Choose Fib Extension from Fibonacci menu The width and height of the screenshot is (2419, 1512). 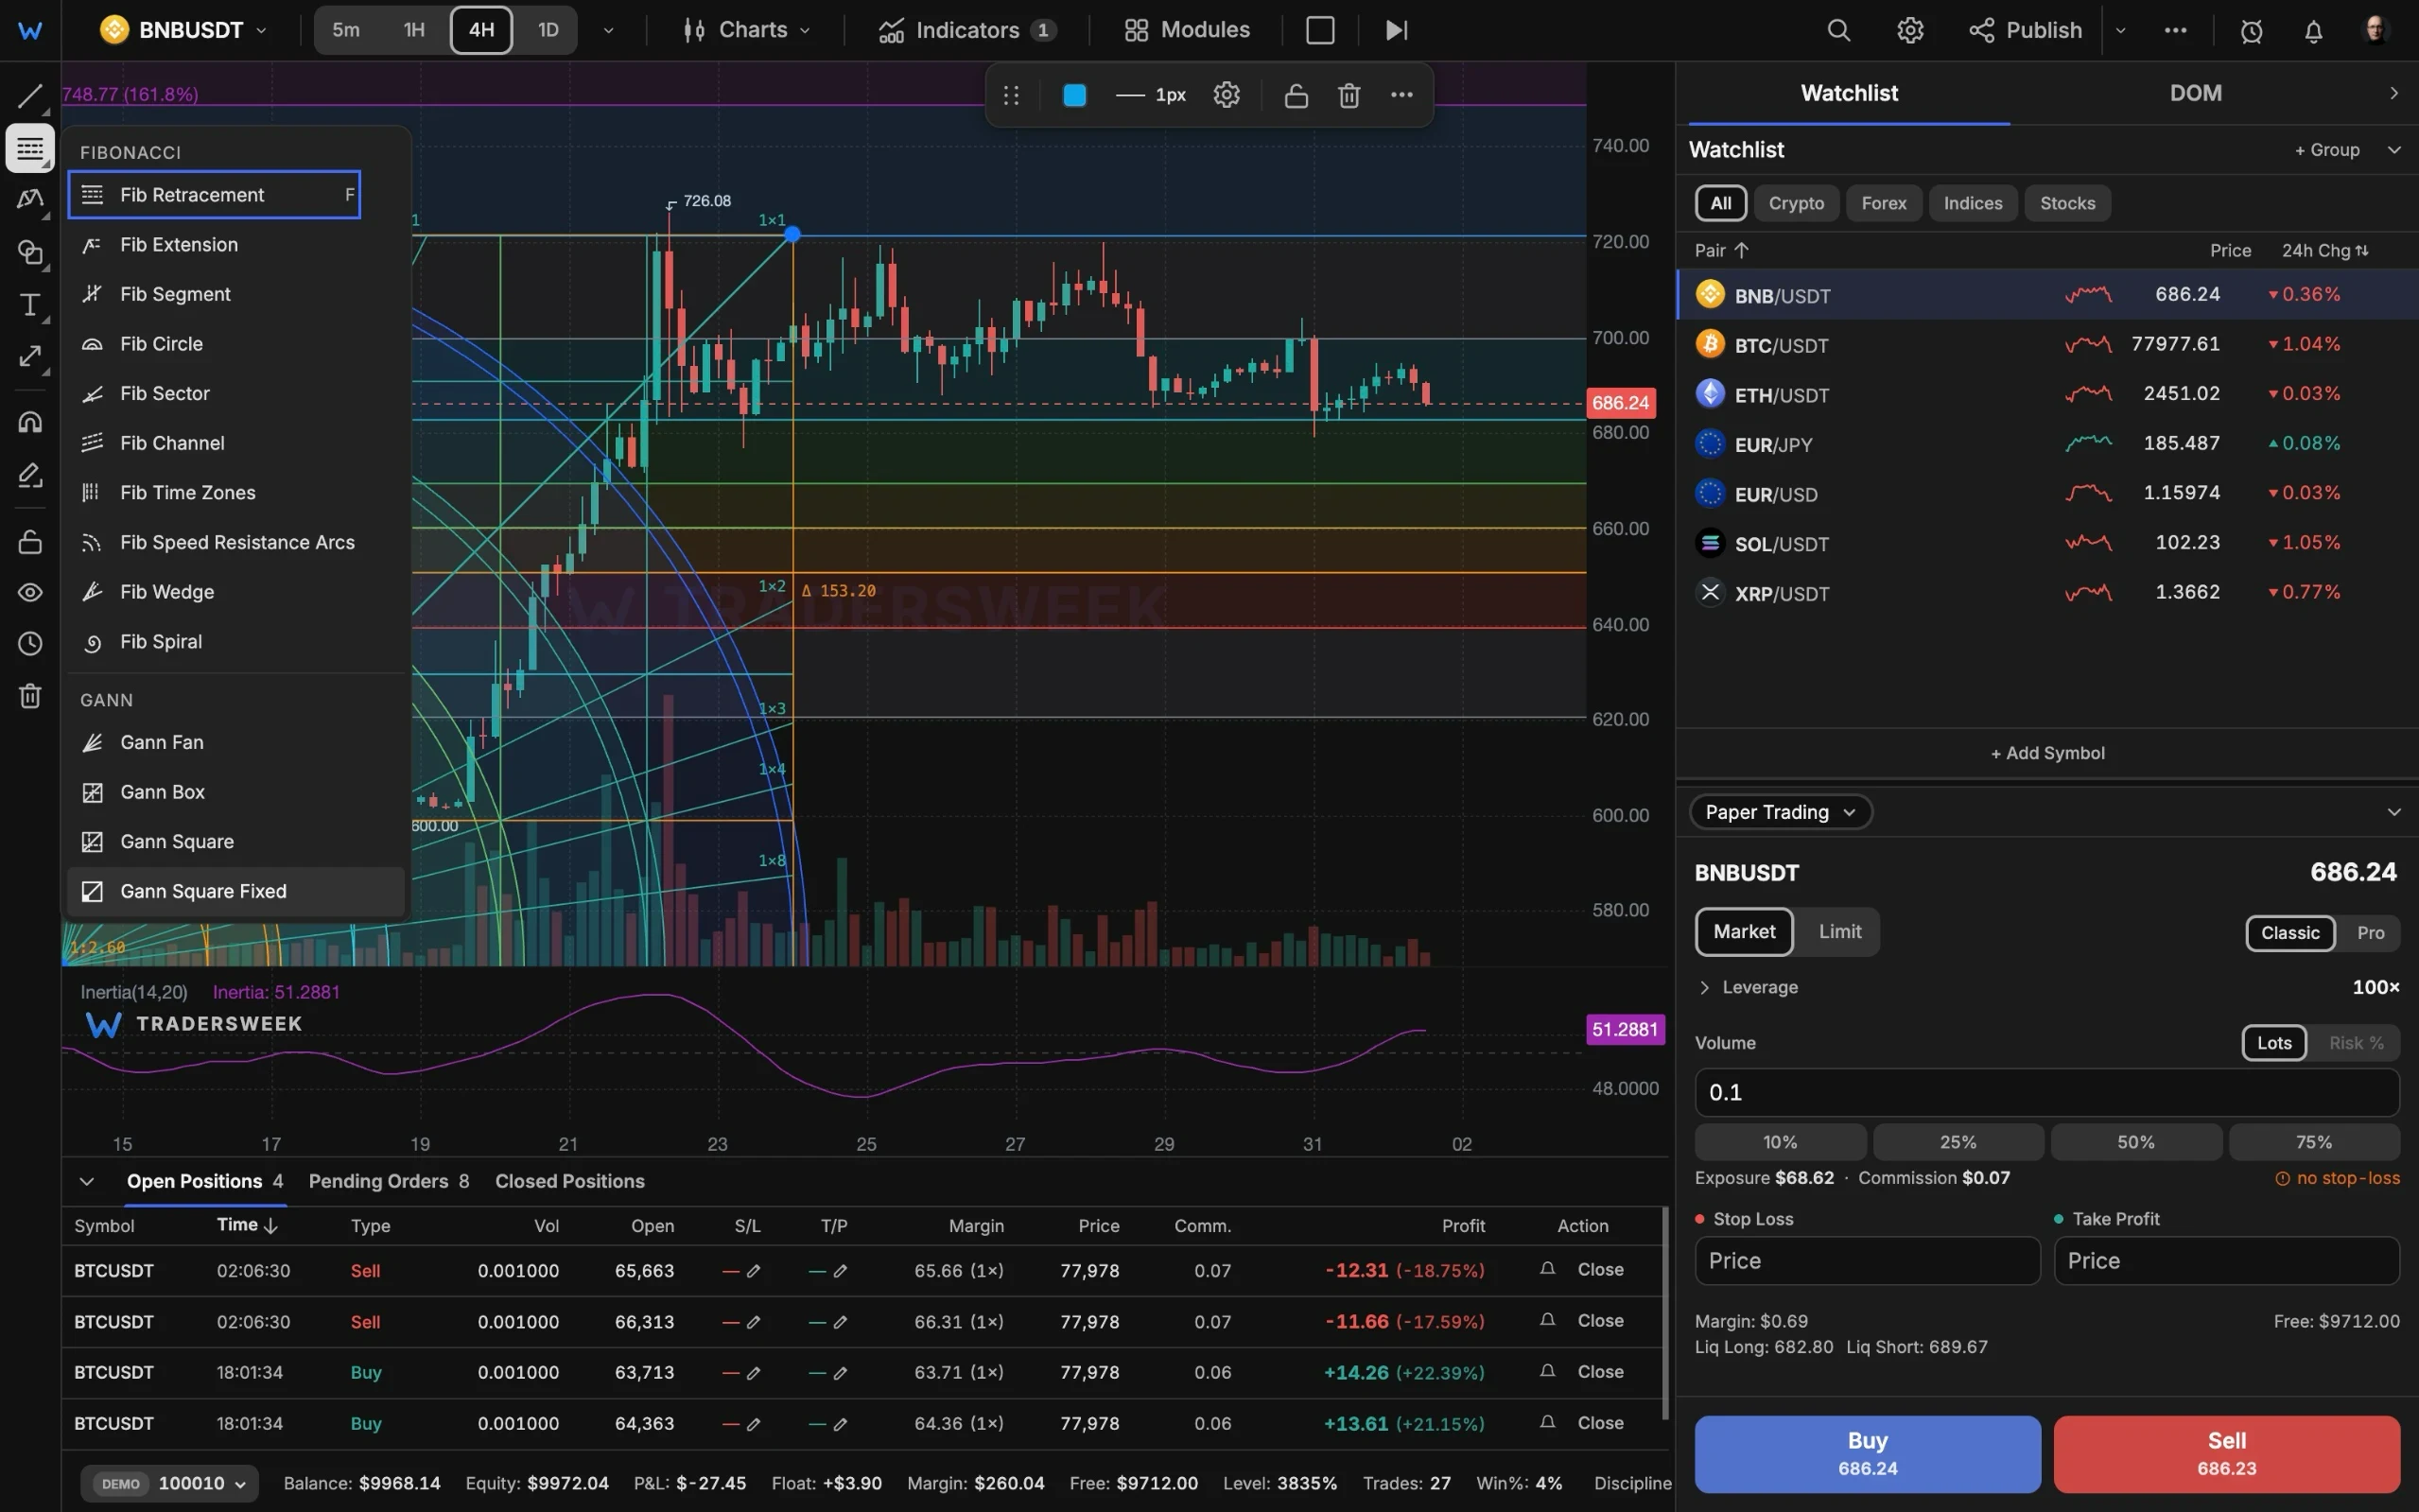click(x=236, y=245)
